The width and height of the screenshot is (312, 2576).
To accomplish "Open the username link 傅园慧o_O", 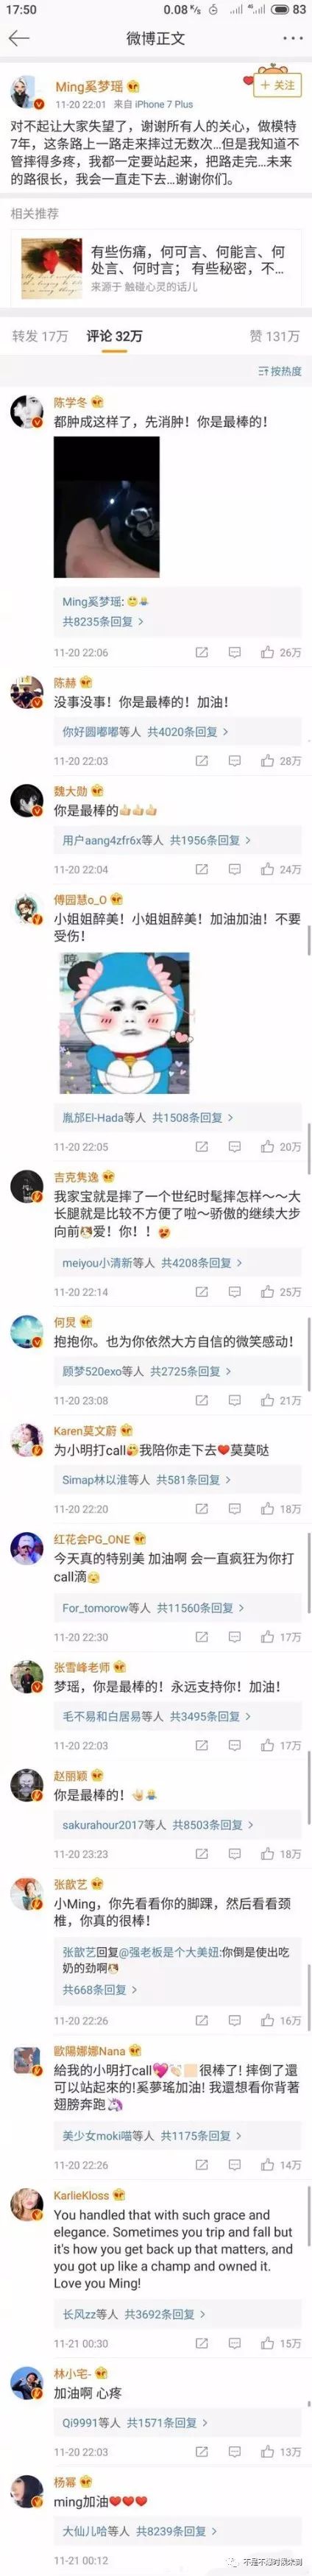I will pyautogui.click(x=80, y=899).
